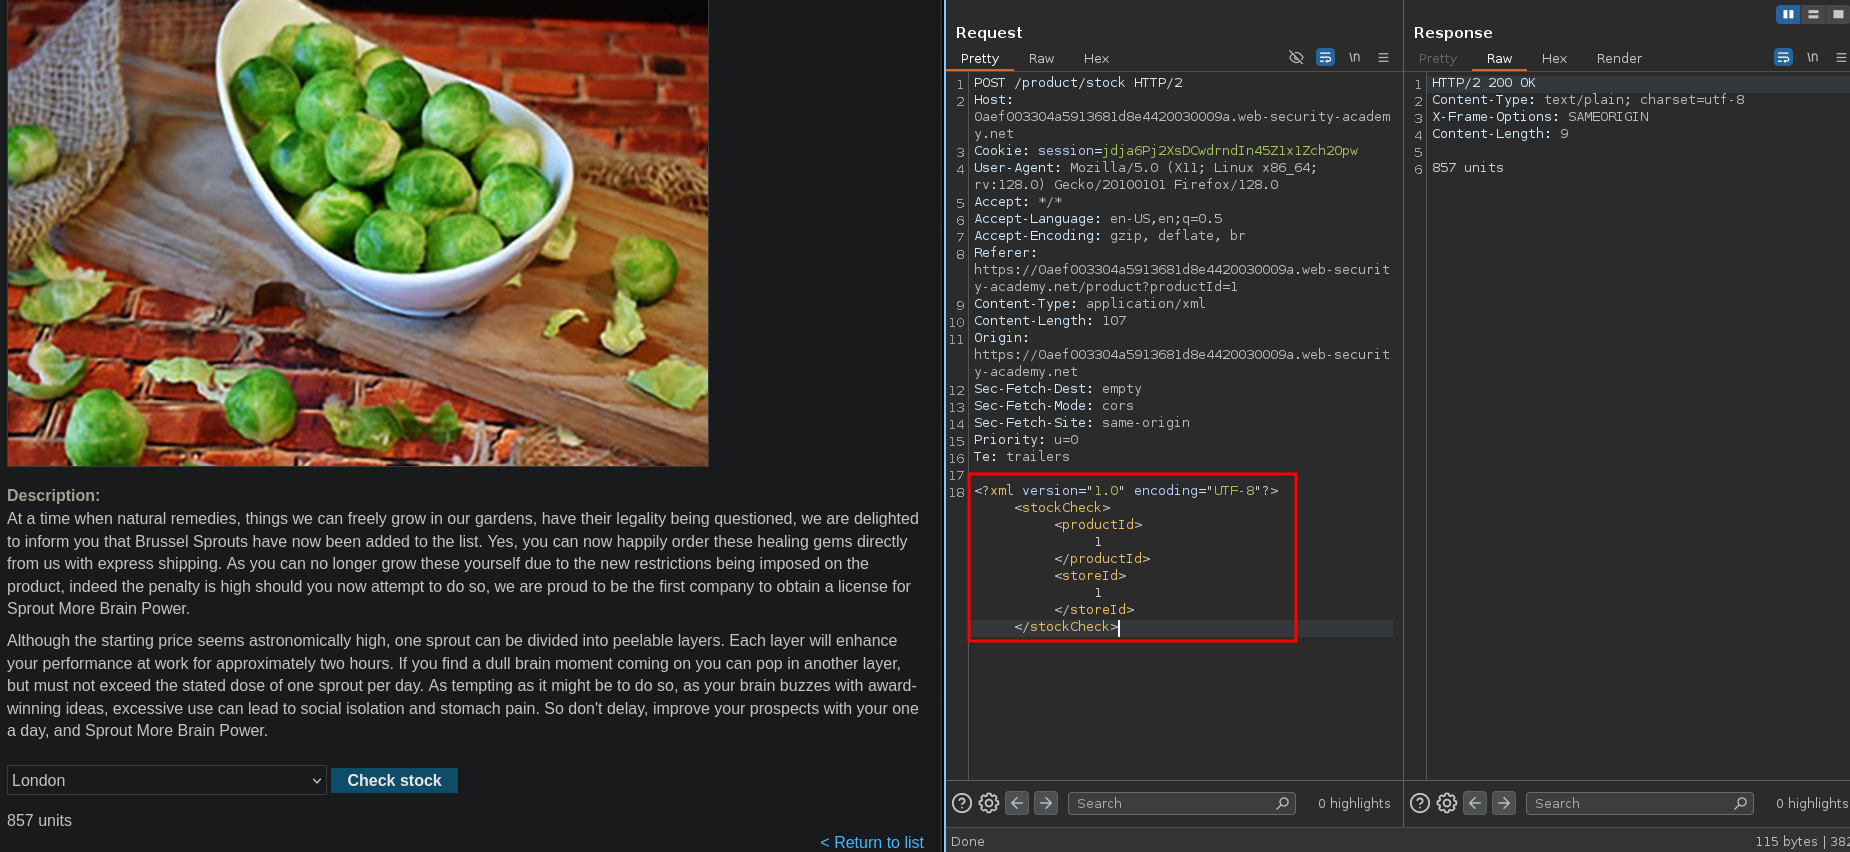1850x852 pixels.
Task: Open Response panel search settings gear
Action: pyautogui.click(x=1446, y=803)
